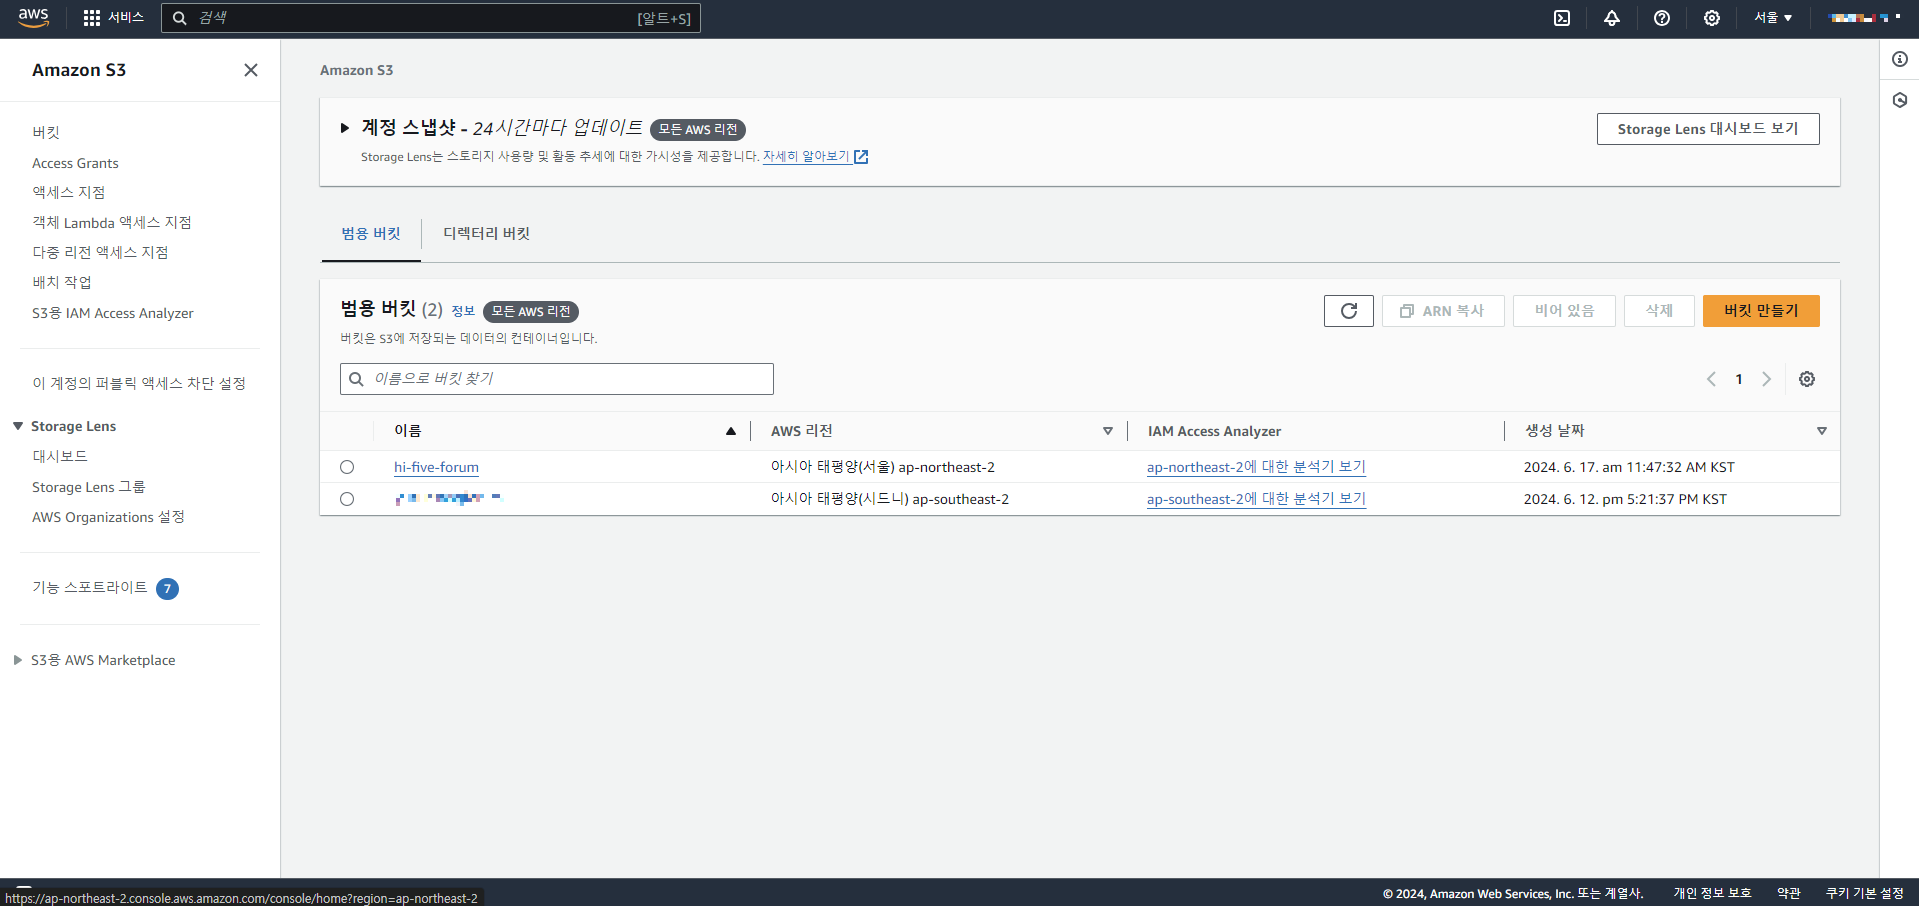Open the table preferences gear icon

pos(1807,379)
